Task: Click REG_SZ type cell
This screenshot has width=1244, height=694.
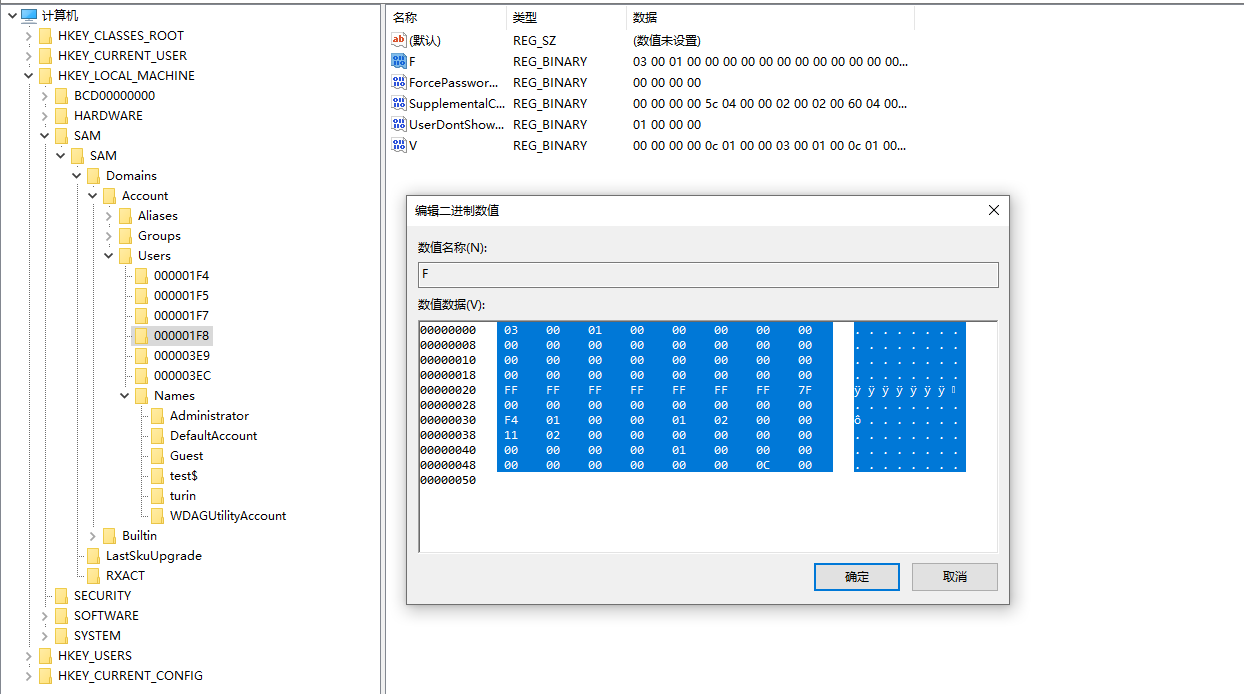Action: tap(536, 40)
